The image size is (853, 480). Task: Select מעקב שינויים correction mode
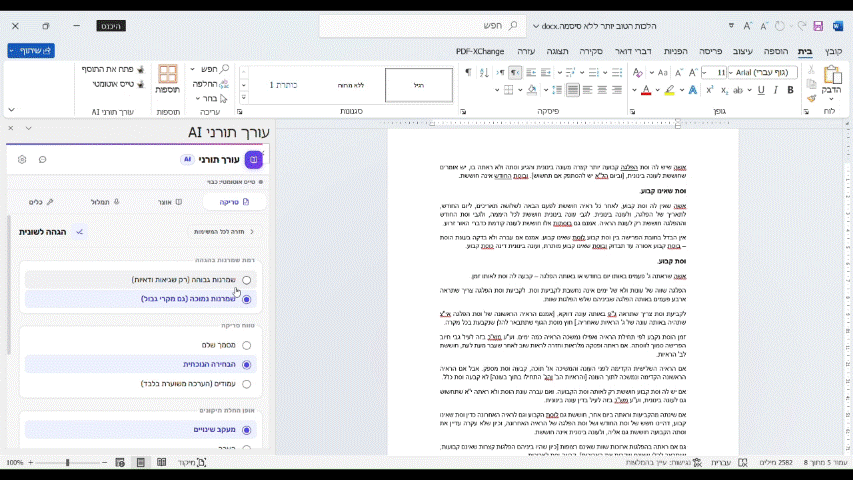pyautogui.click(x=246, y=430)
